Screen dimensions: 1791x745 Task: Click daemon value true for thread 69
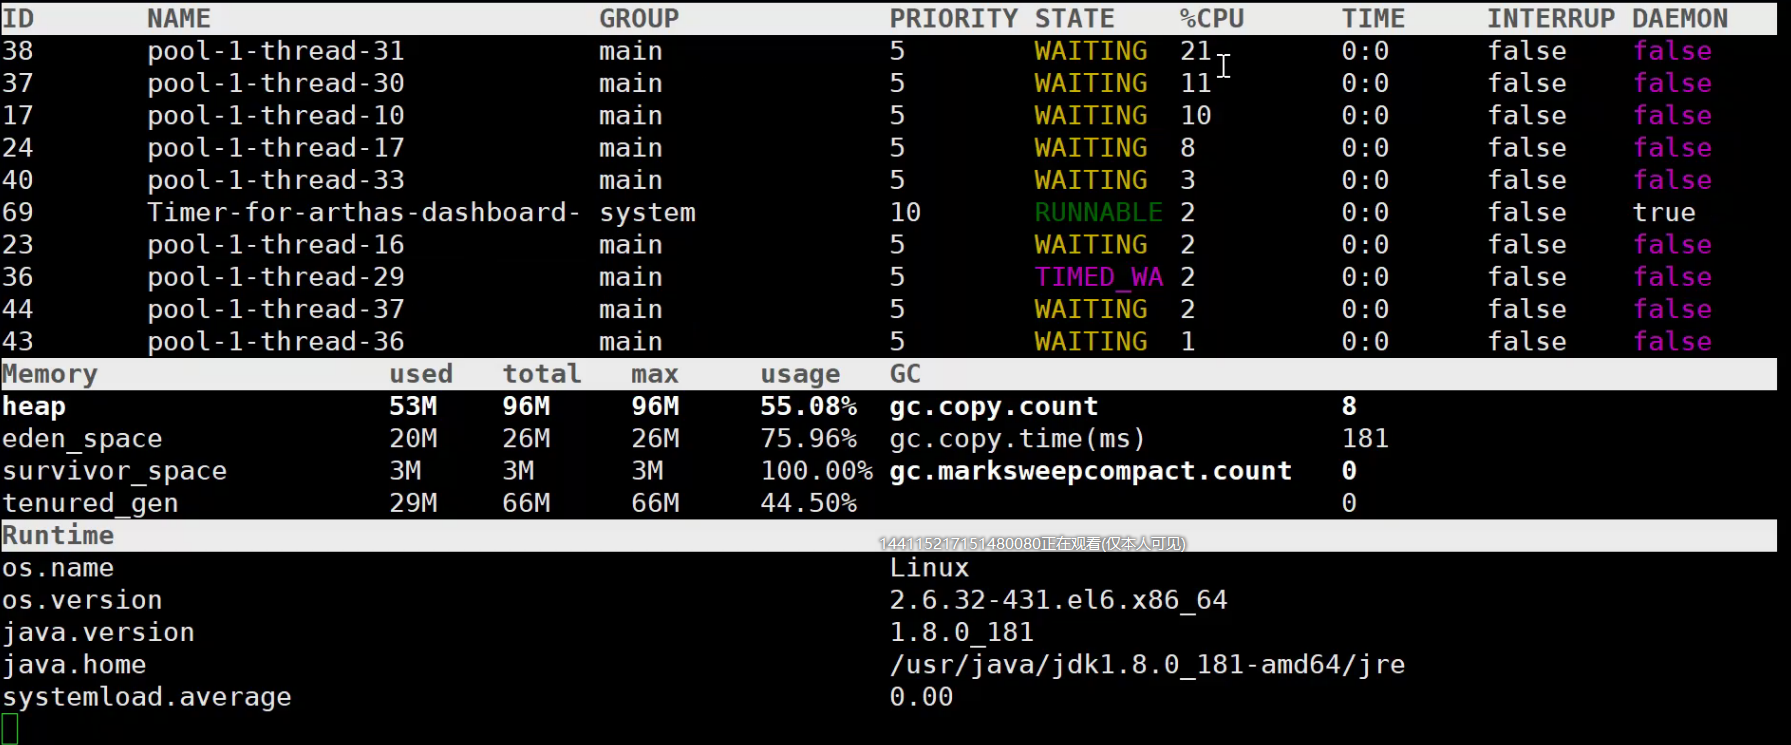1664,212
